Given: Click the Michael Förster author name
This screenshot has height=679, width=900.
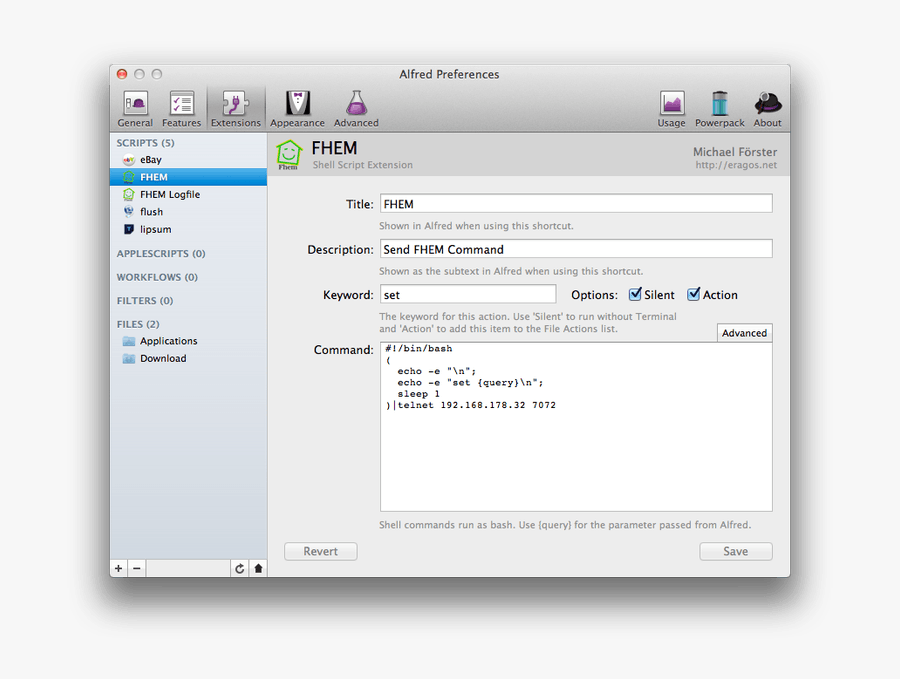Looking at the screenshot, I should pos(735,152).
